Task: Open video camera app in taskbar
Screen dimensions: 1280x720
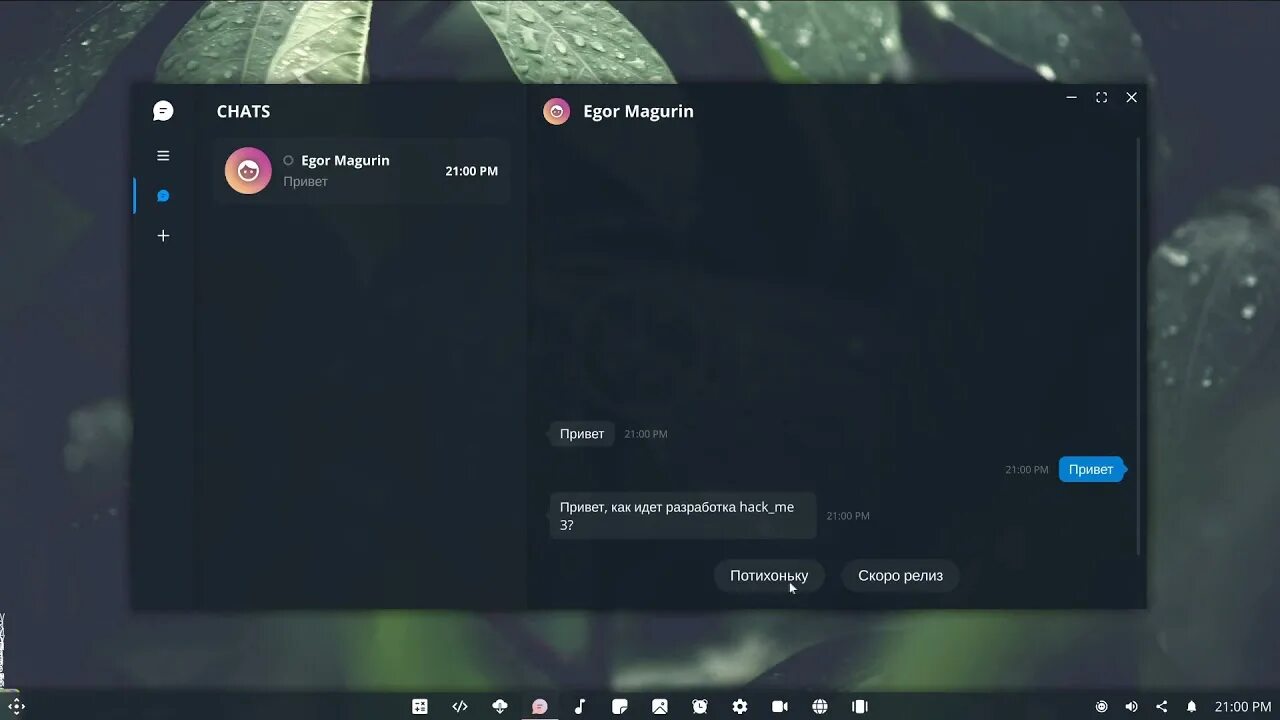Action: point(780,706)
